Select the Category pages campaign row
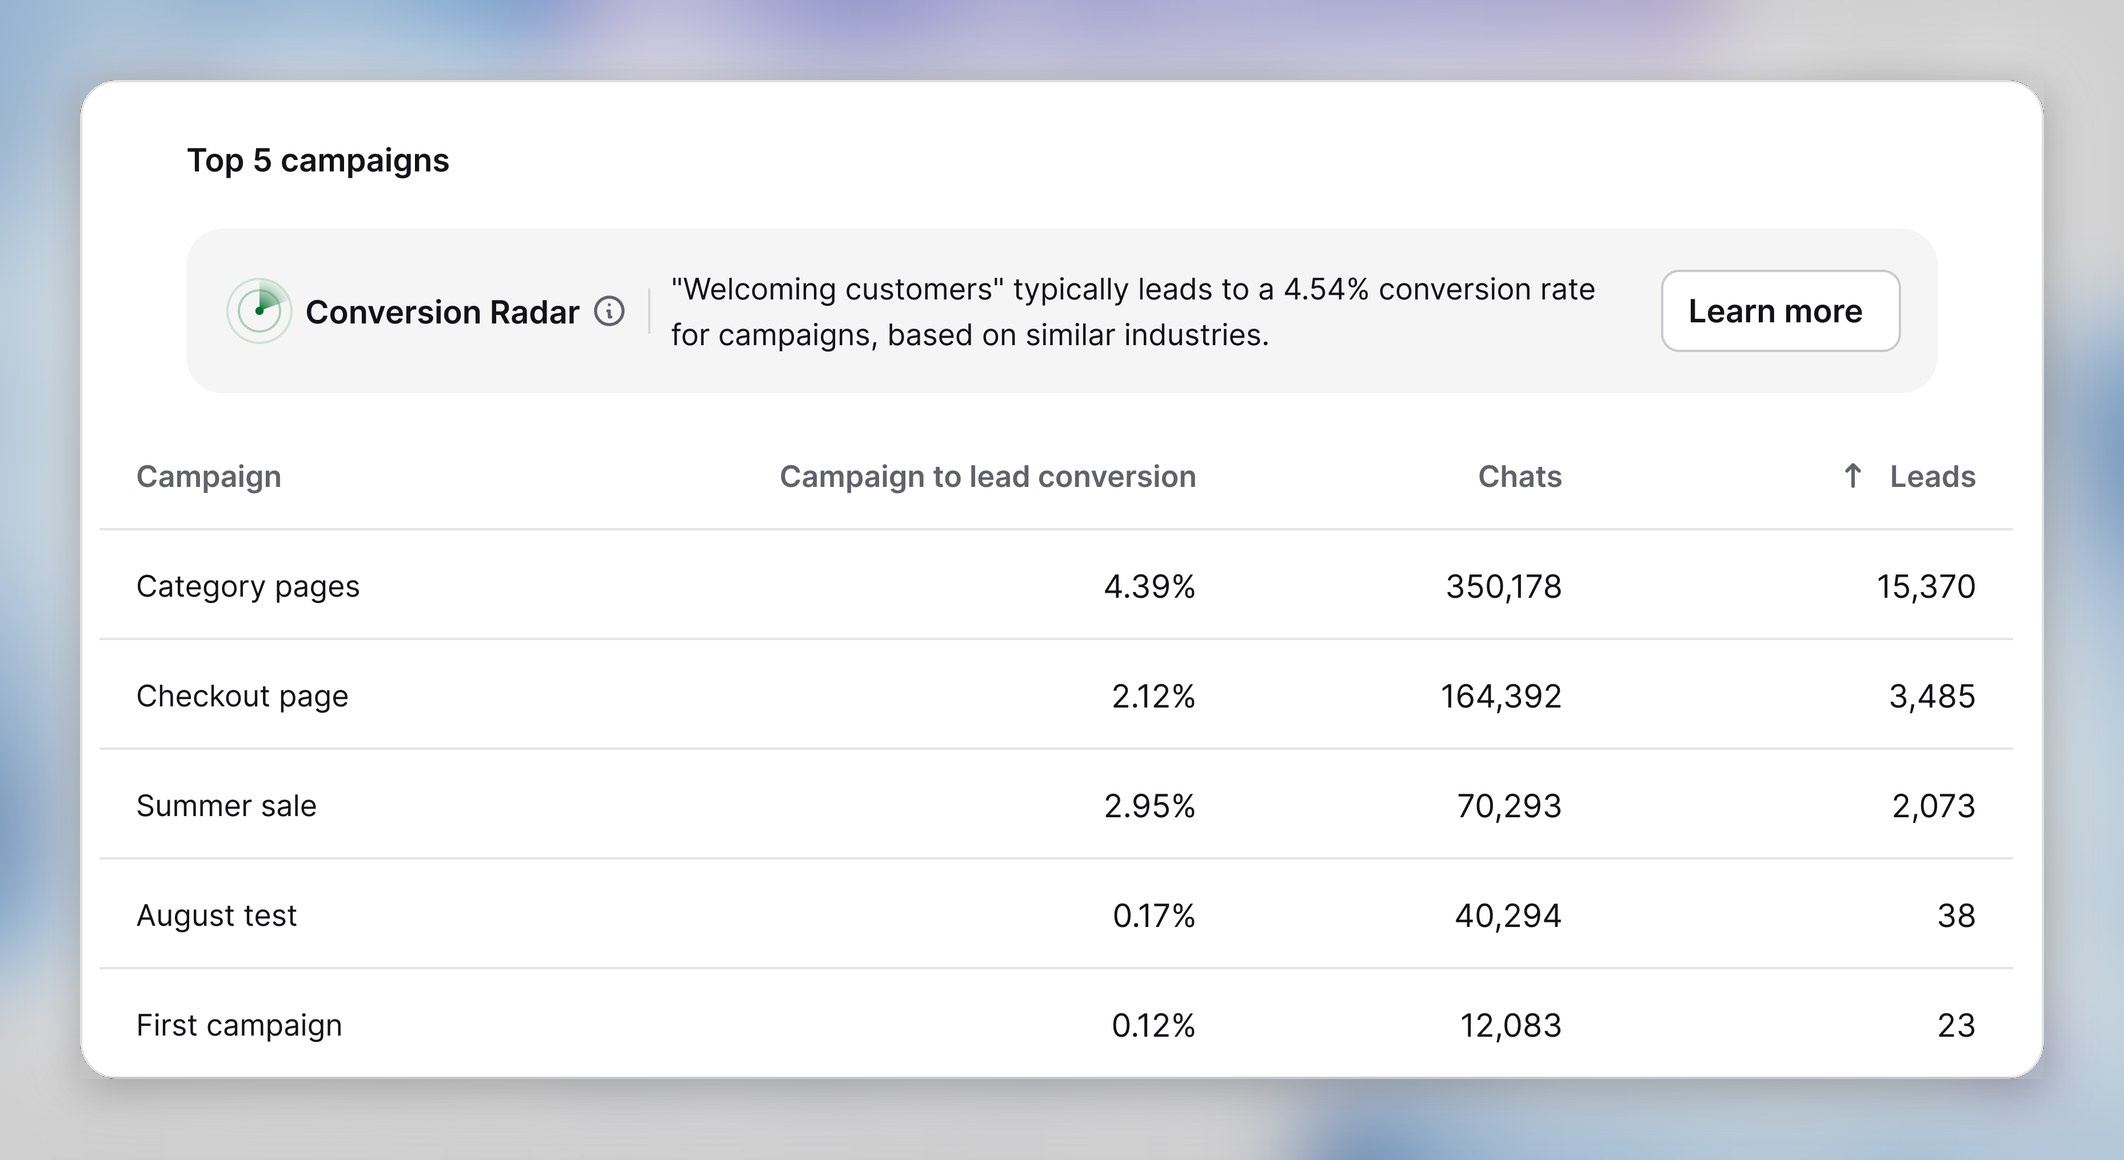This screenshot has width=2124, height=1160. click(1056, 585)
